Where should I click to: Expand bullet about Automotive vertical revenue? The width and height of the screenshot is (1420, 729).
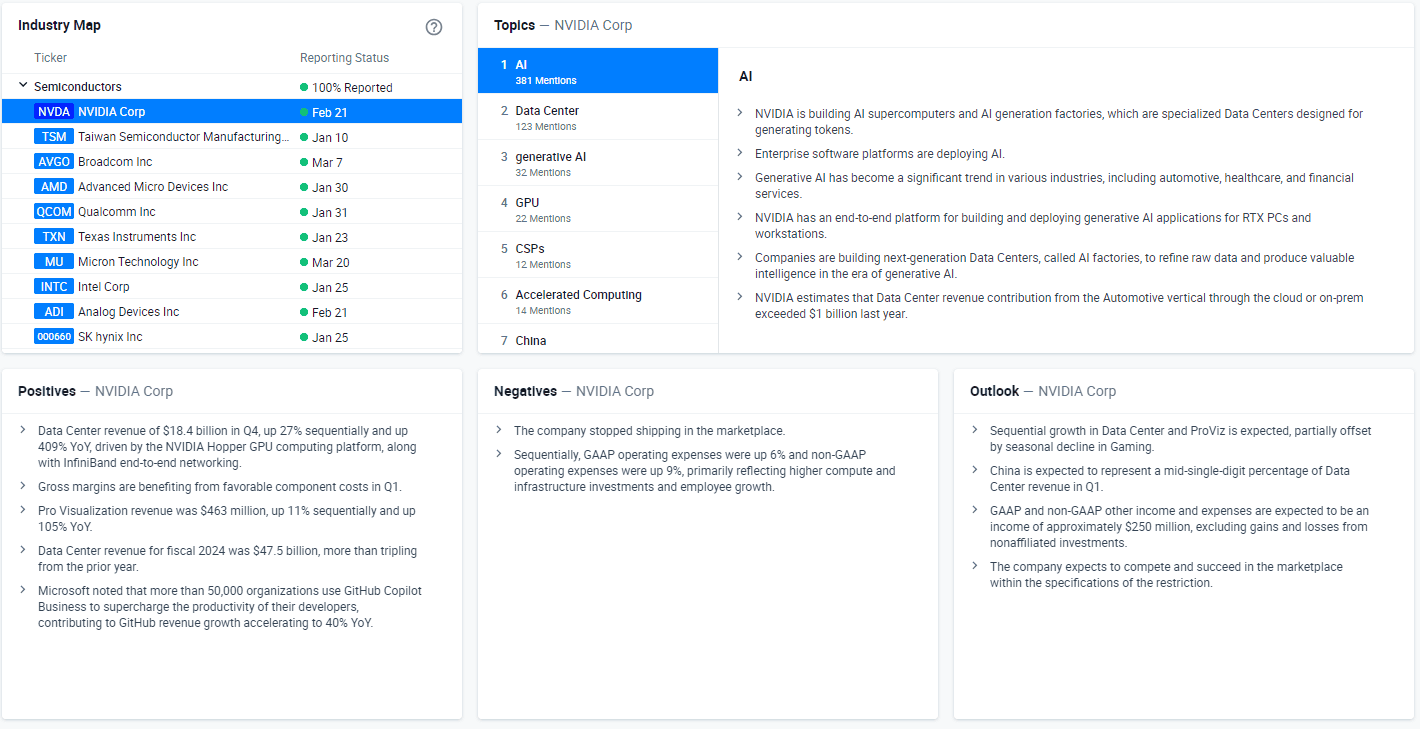point(740,297)
